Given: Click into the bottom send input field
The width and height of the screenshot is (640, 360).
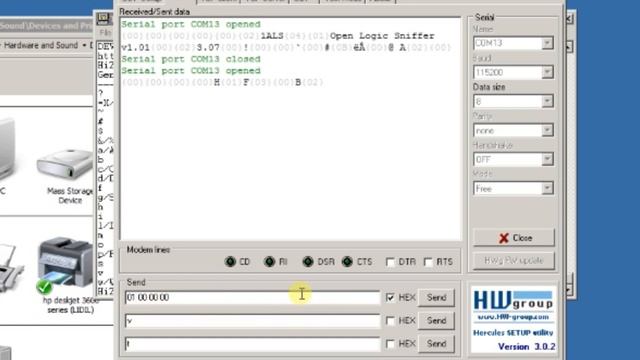Looking at the screenshot, I should (x=252, y=344).
